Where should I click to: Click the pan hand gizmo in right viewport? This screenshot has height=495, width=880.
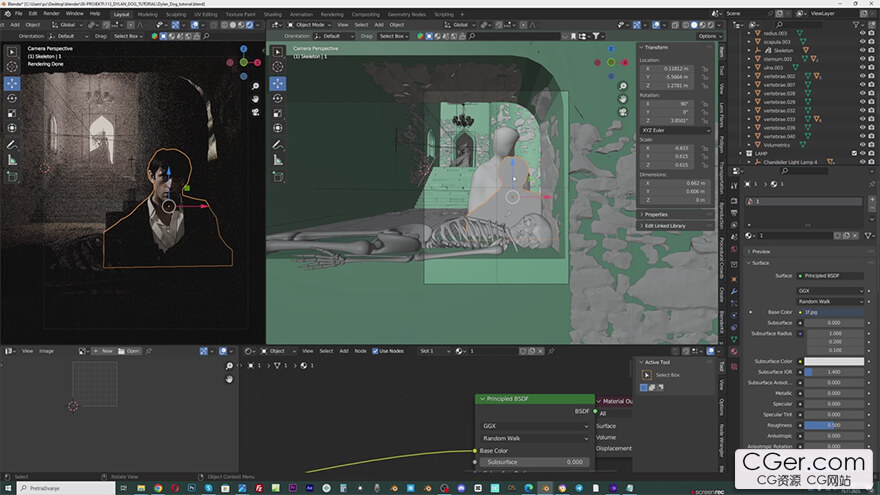623,99
